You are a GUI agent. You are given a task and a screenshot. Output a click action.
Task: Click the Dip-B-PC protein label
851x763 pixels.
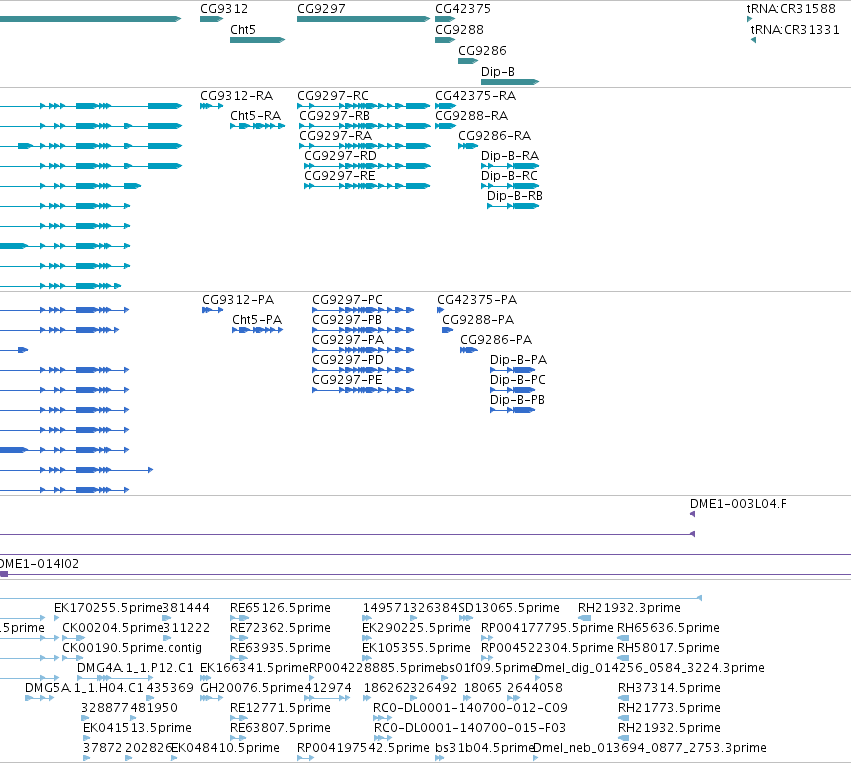pyautogui.click(x=517, y=380)
